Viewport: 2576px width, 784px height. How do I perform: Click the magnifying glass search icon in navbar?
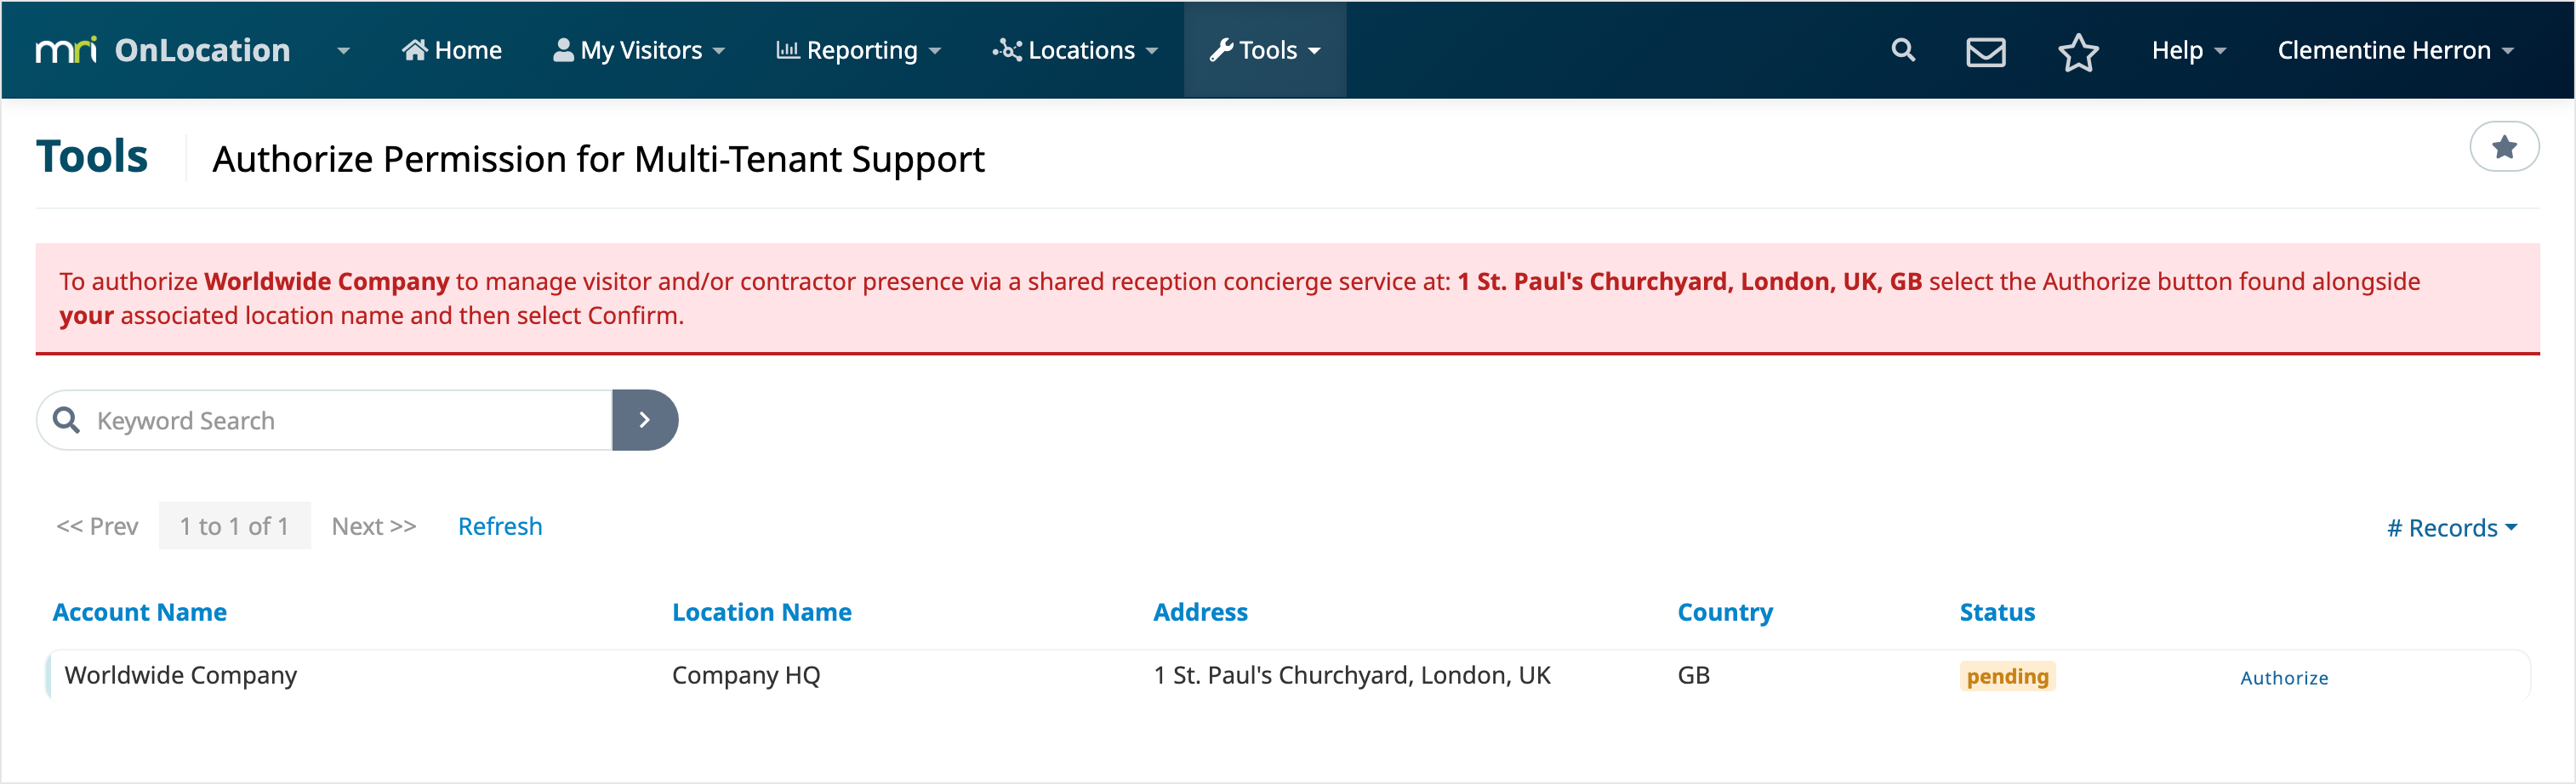[x=1902, y=50]
